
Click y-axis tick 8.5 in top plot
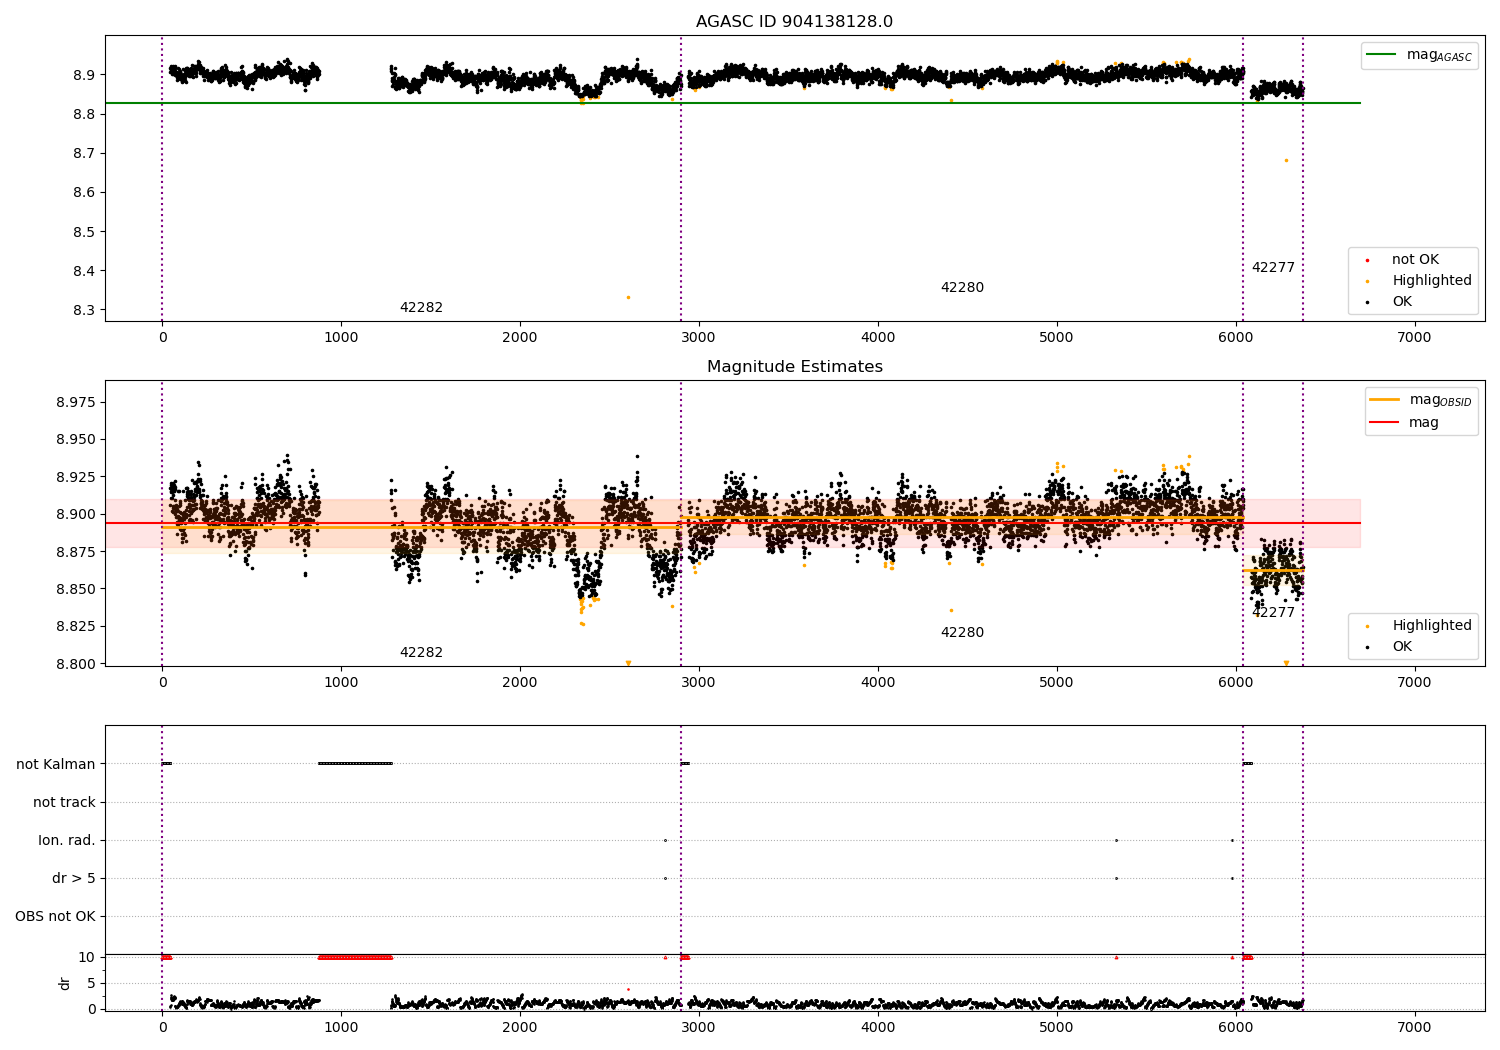click(x=83, y=232)
